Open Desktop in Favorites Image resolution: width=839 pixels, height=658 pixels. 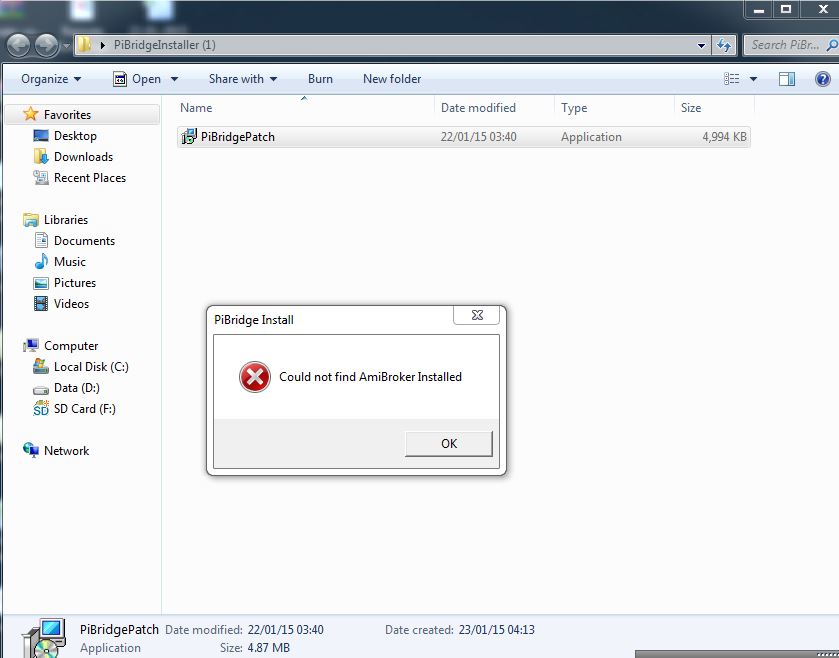[x=75, y=136]
